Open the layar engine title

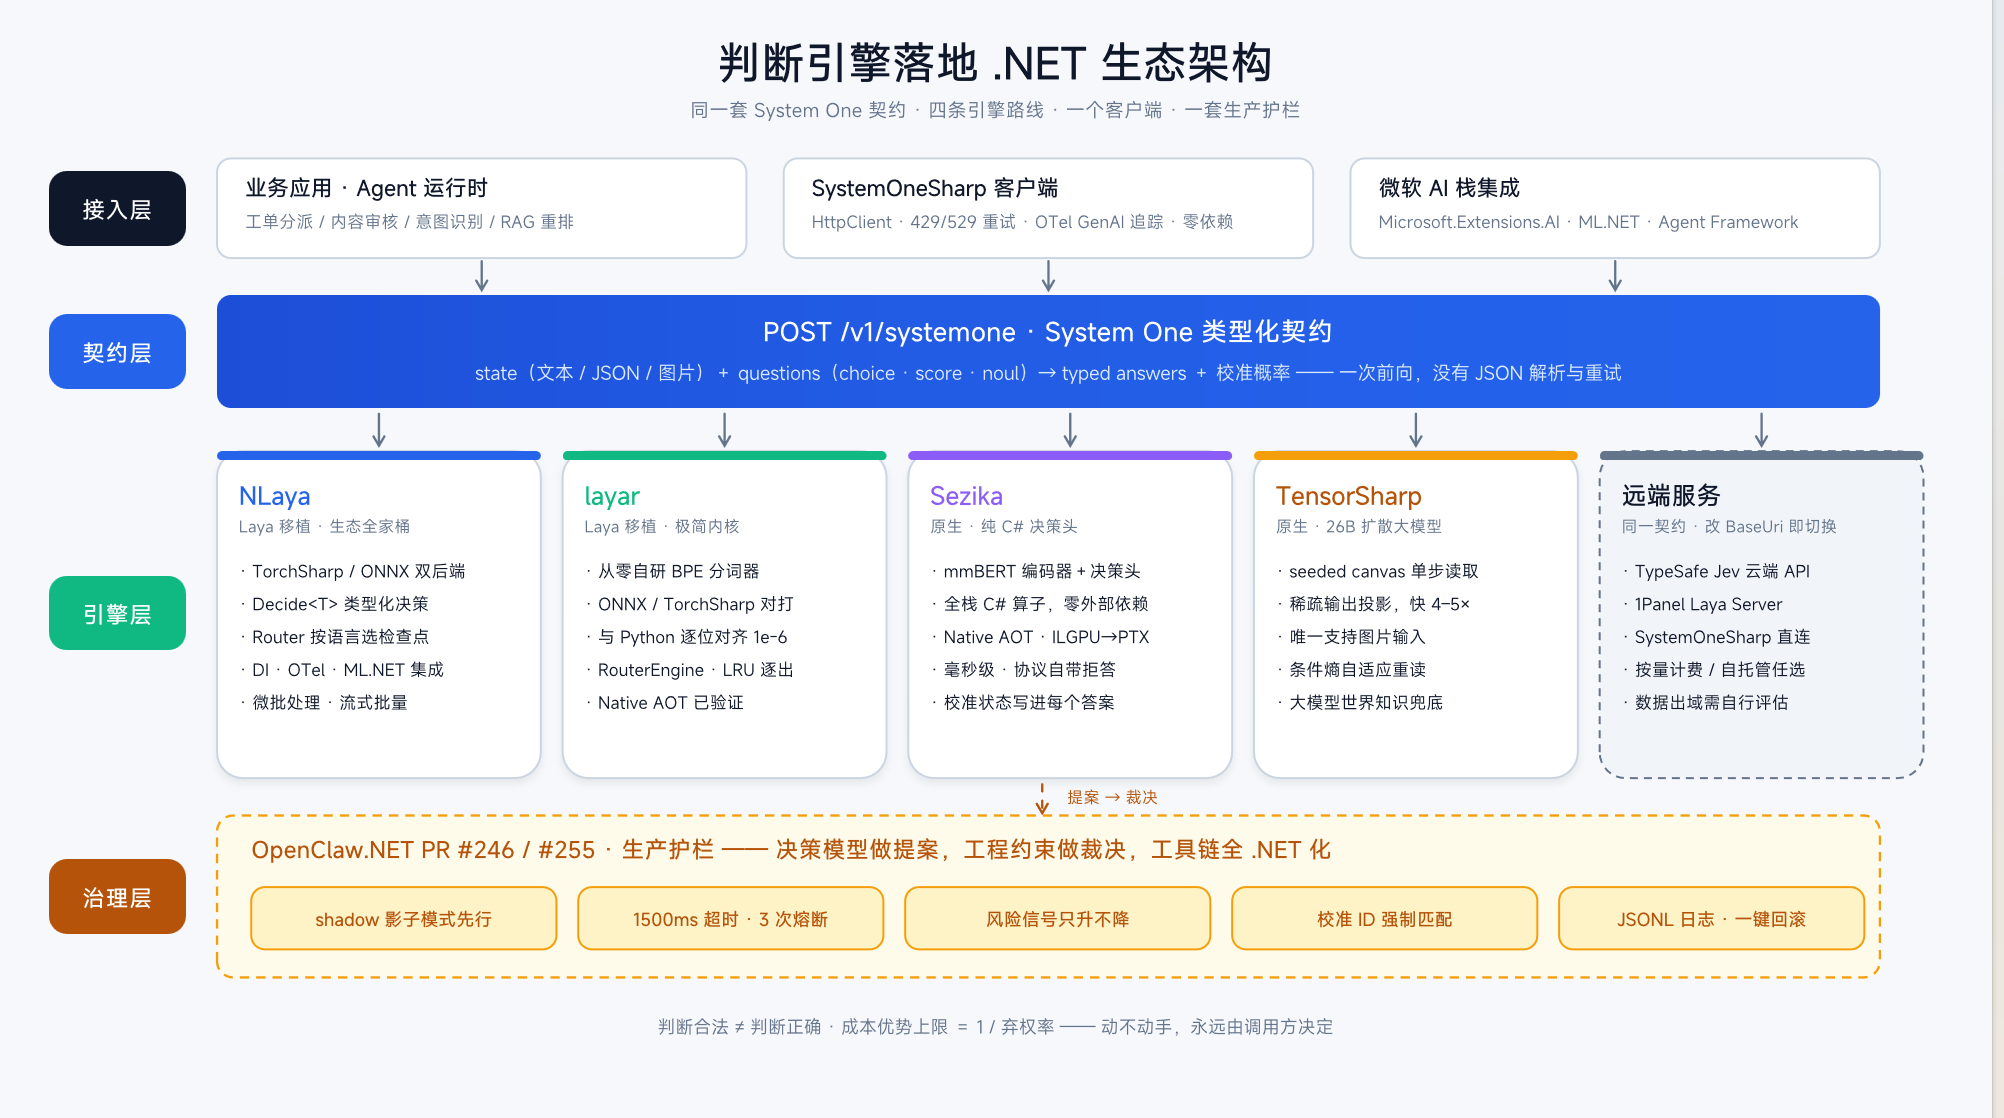pyautogui.click(x=612, y=496)
